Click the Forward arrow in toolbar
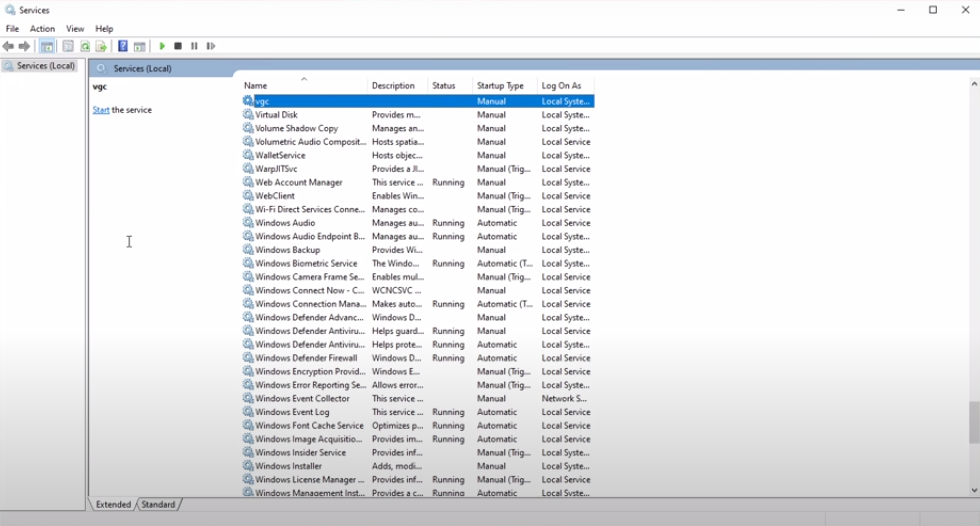The width and height of the screenshot is (980, 526). pos(24,46)
